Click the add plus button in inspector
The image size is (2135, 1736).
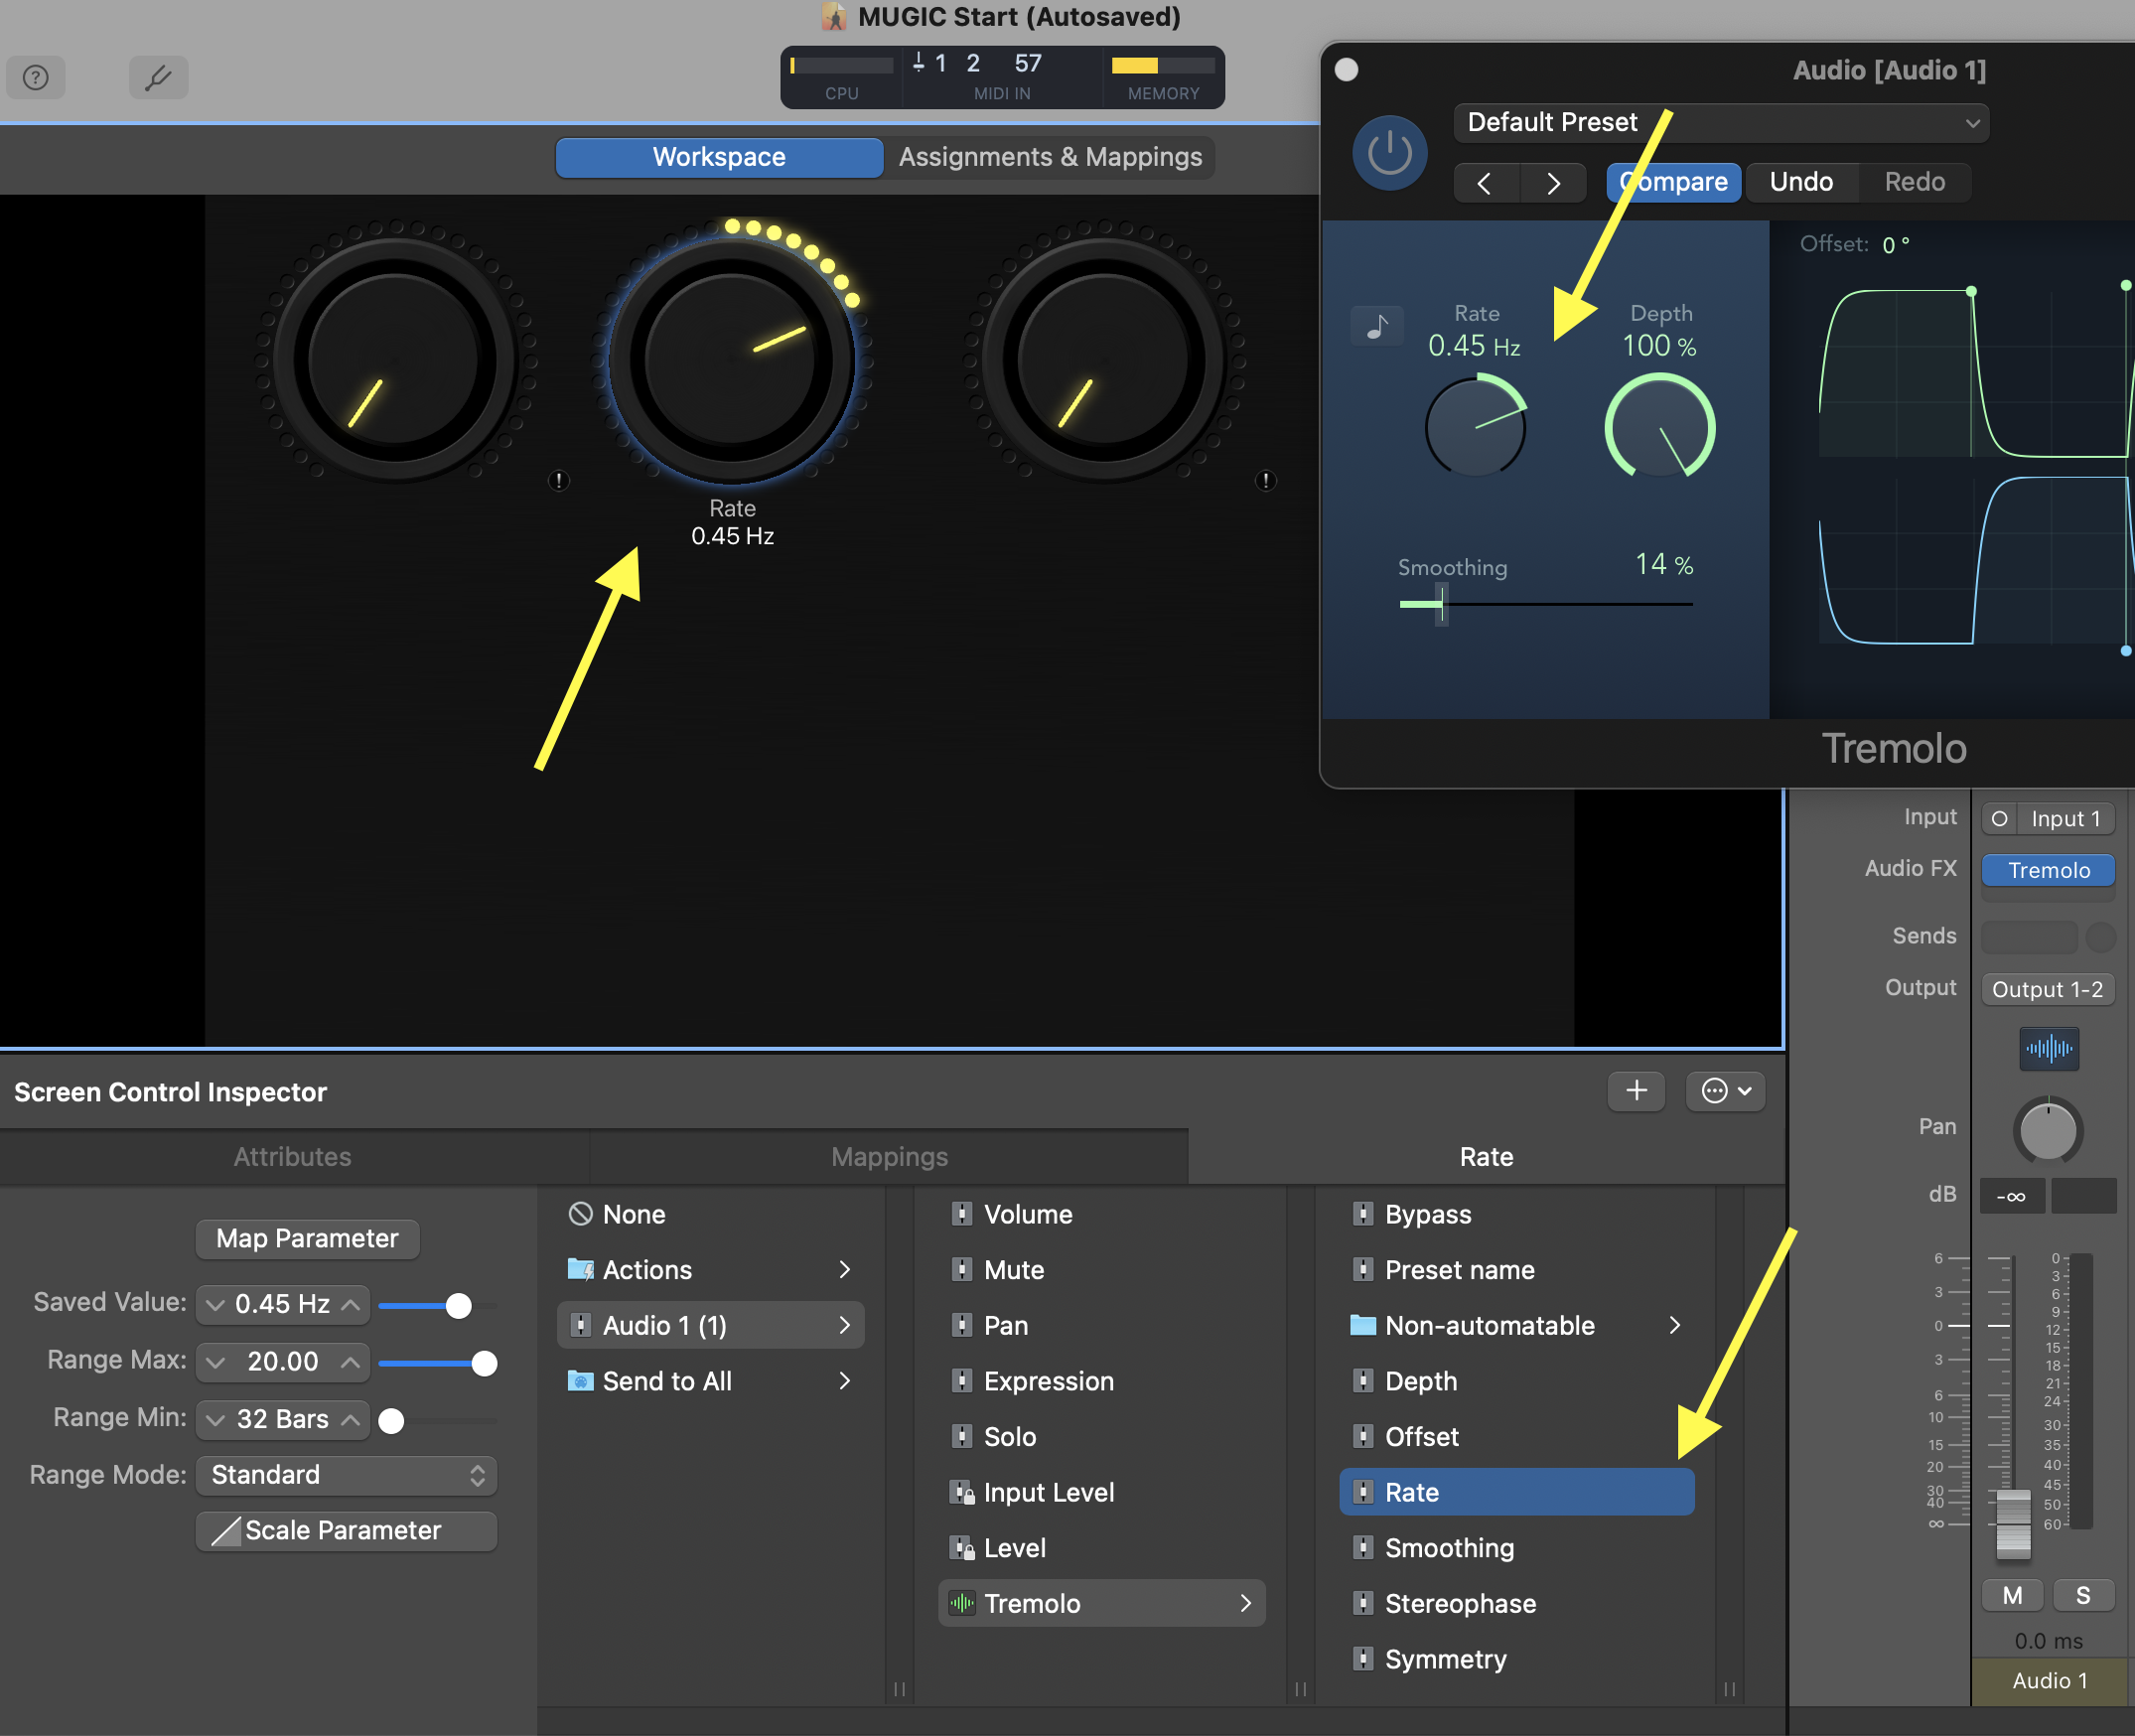pos(1636,1090)
